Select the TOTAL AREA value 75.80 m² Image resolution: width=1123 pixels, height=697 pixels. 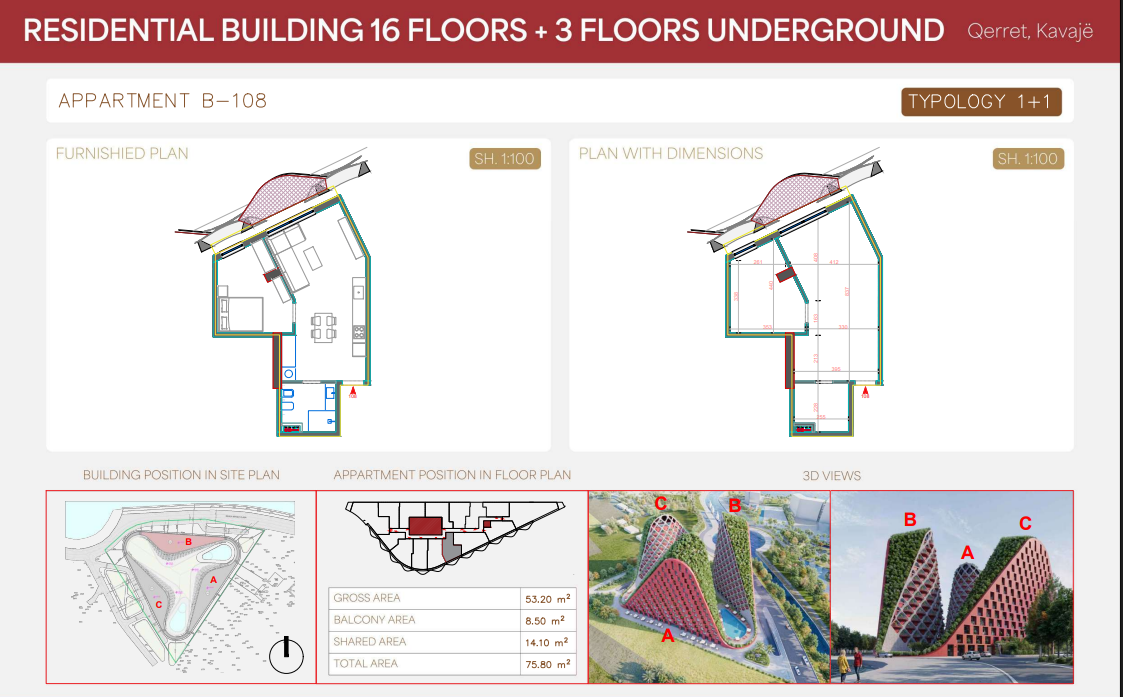tap(546, 664)
